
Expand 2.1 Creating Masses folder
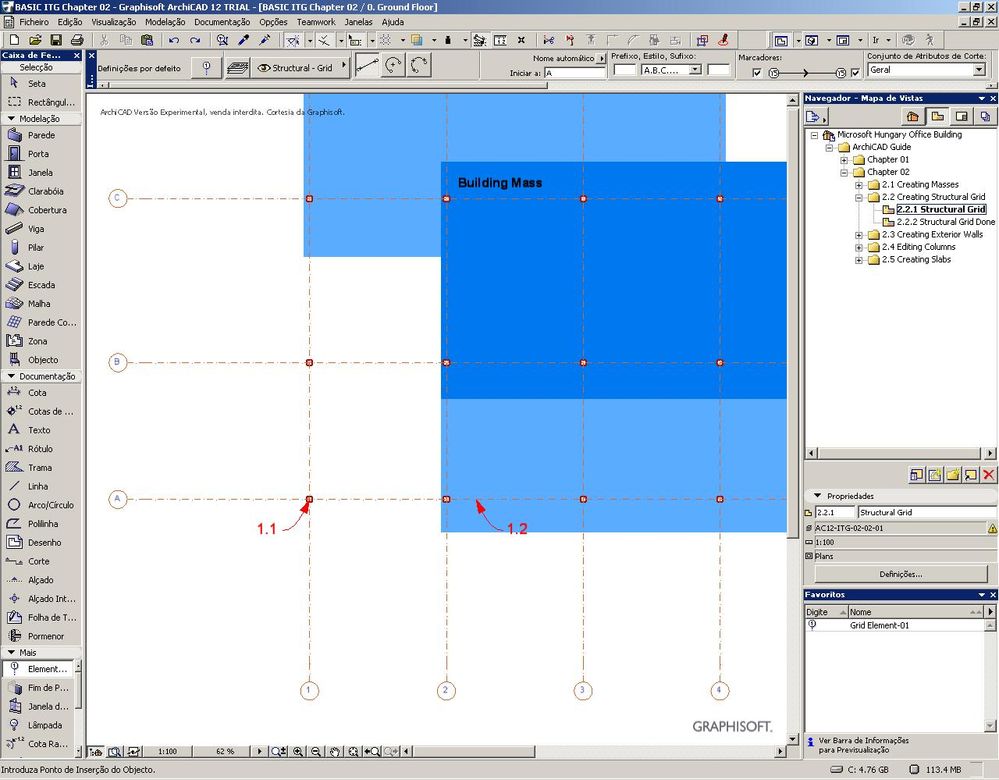[859, 185]
